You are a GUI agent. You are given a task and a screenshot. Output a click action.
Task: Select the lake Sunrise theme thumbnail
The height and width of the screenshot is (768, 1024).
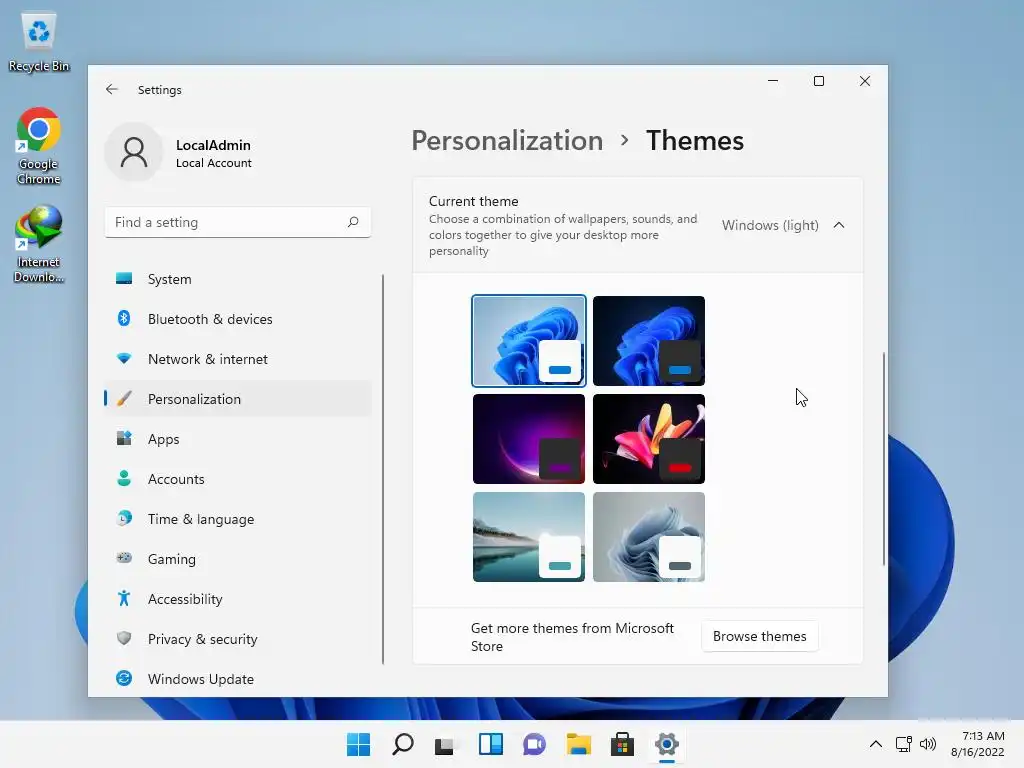coord(529,537)
